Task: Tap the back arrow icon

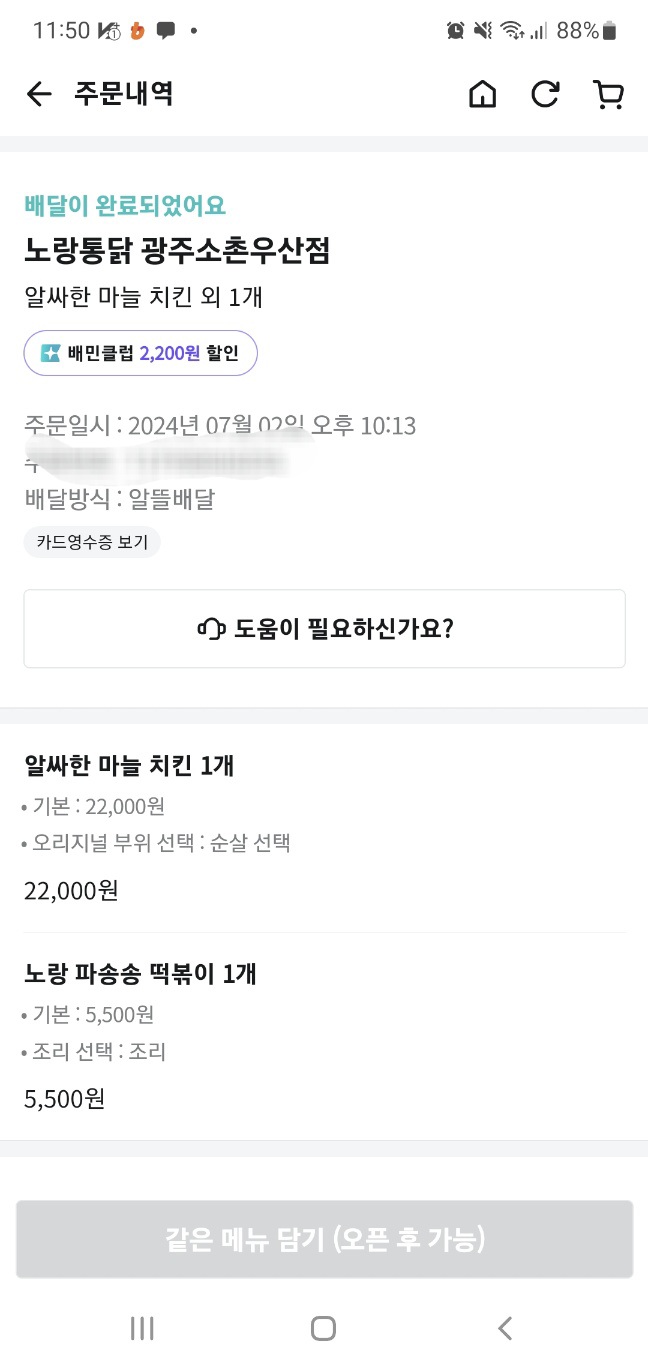Action: [x=38, y=94]
